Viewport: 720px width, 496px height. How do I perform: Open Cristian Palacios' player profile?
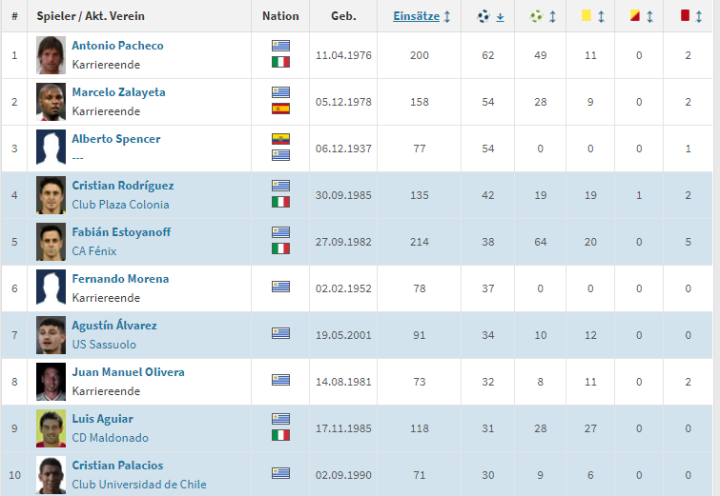[x=117, y=465]
